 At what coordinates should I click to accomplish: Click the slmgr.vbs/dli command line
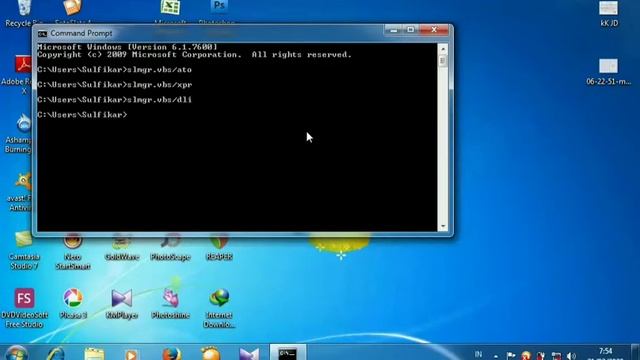point(114,100)
